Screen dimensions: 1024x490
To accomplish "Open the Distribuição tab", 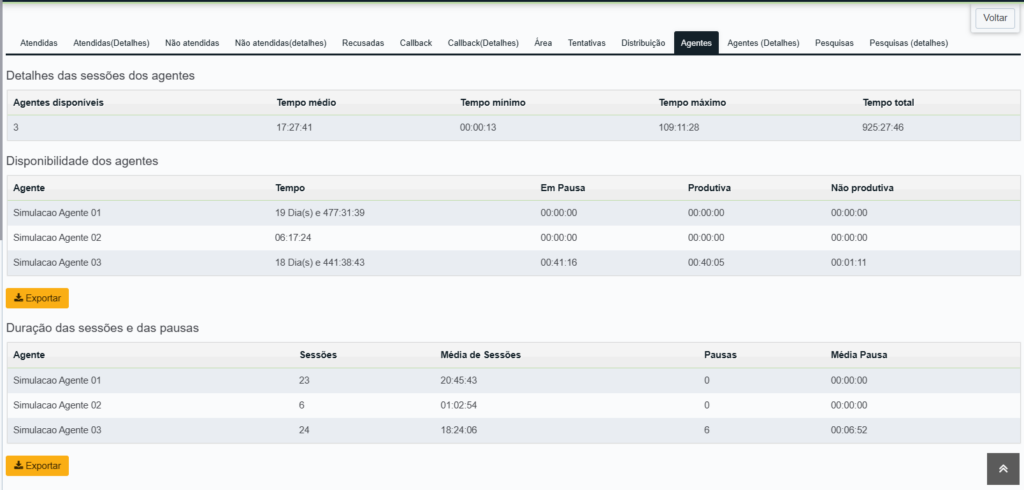I will [643, 43].
